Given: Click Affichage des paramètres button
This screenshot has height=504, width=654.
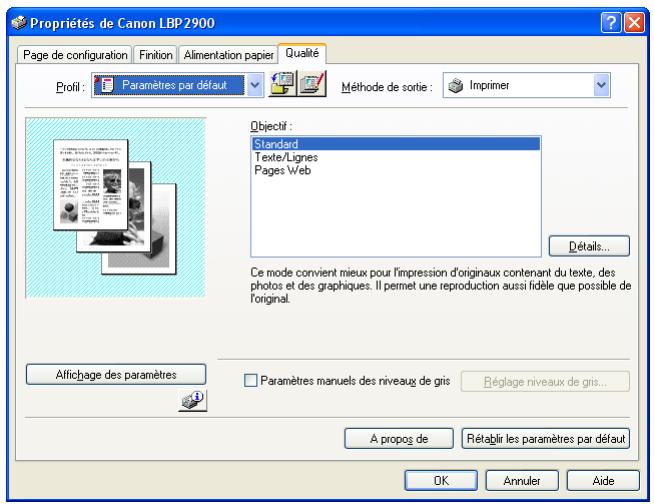Looking at the screenshot, I should [116, 375].
